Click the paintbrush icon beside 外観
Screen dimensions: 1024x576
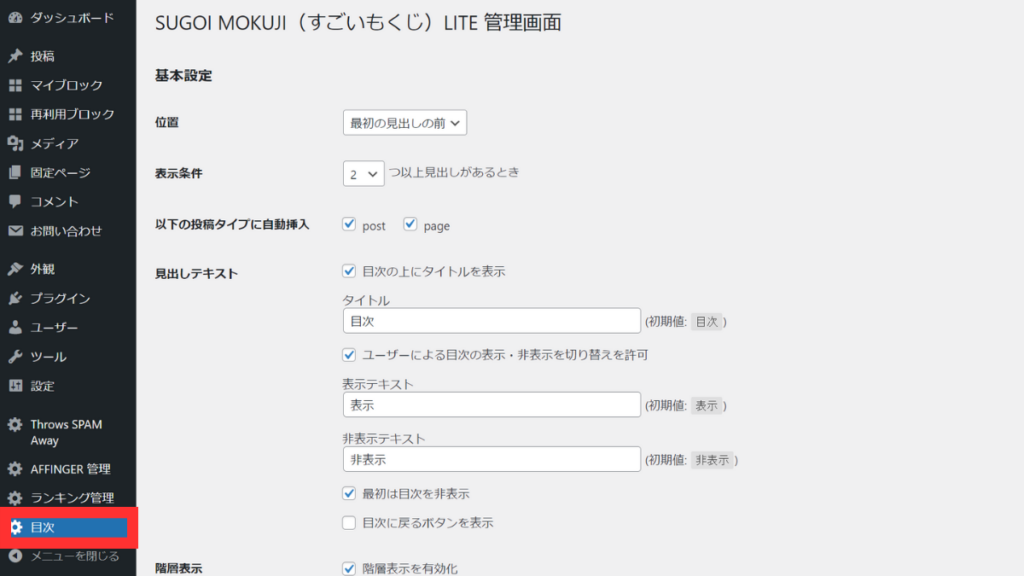(15, 269)
